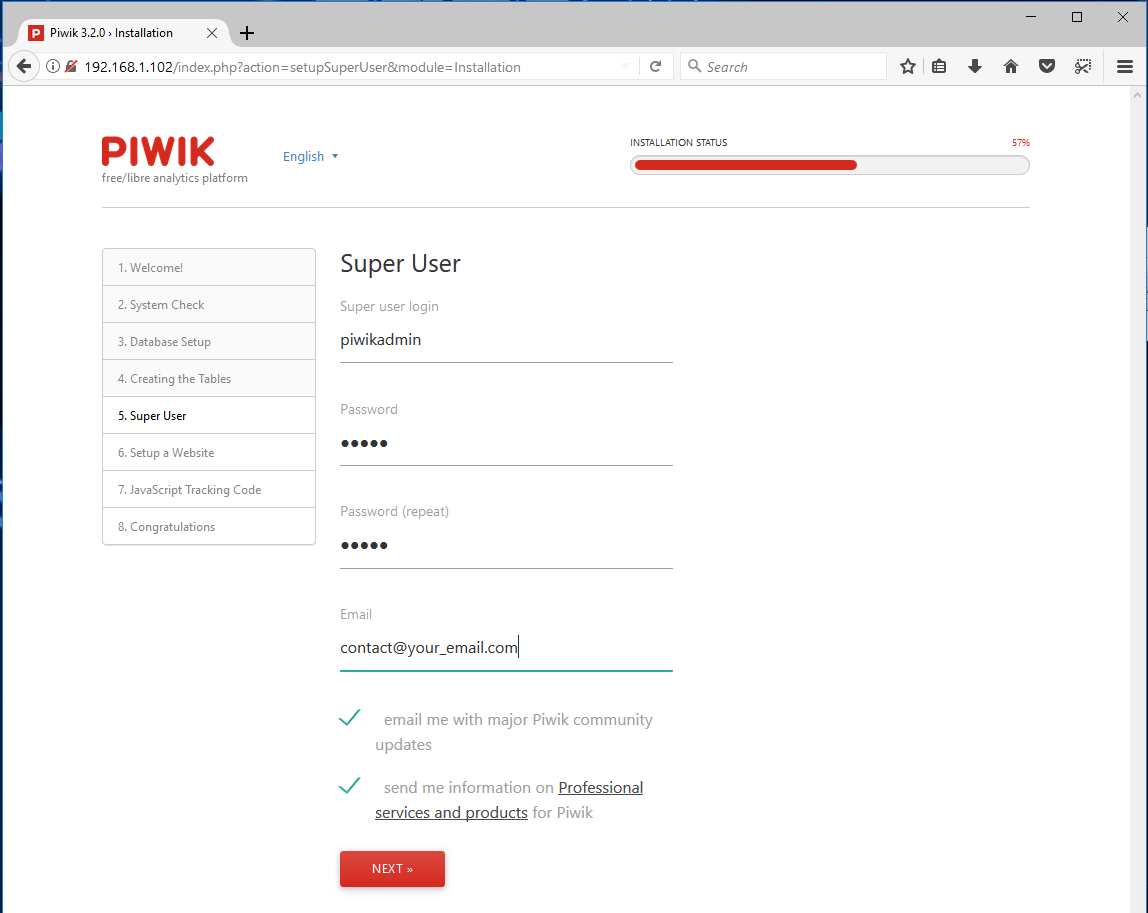Open the Firefox hamburger menu
This screenshot has width=1148, height=913.
coord(1125,67)
